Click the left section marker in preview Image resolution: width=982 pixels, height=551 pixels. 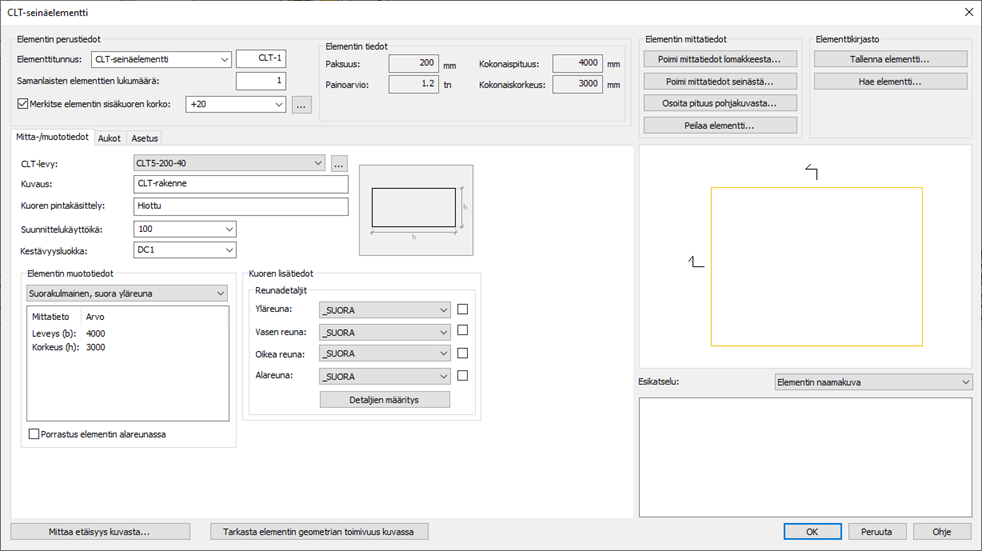tap(697, 262)
